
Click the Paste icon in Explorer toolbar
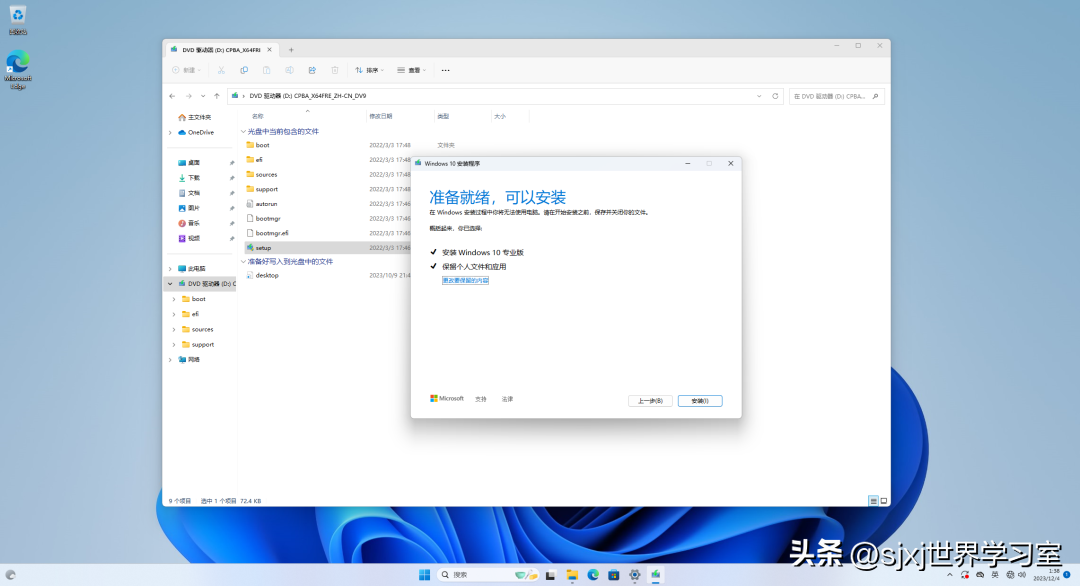(267, 70)
